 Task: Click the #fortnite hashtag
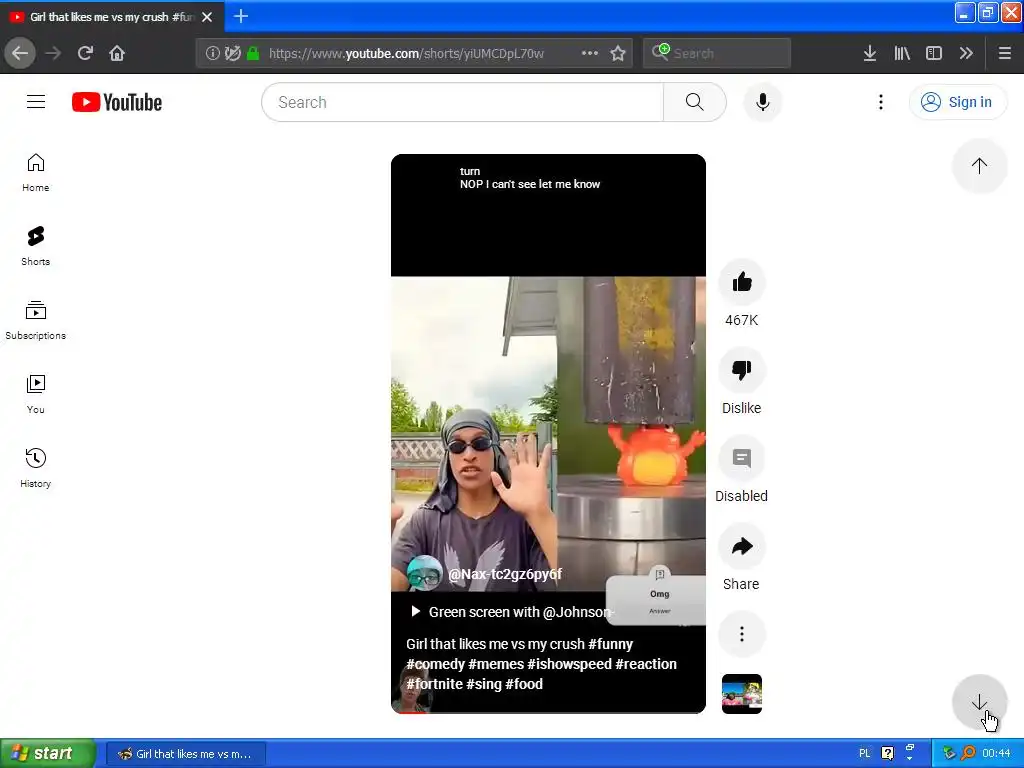pos(434,684)
